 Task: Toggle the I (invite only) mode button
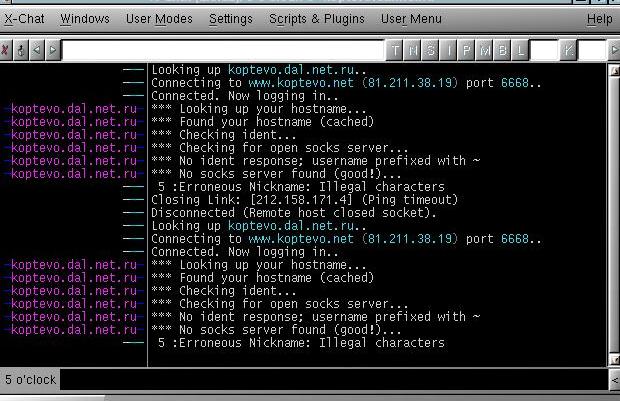[448, 50]
